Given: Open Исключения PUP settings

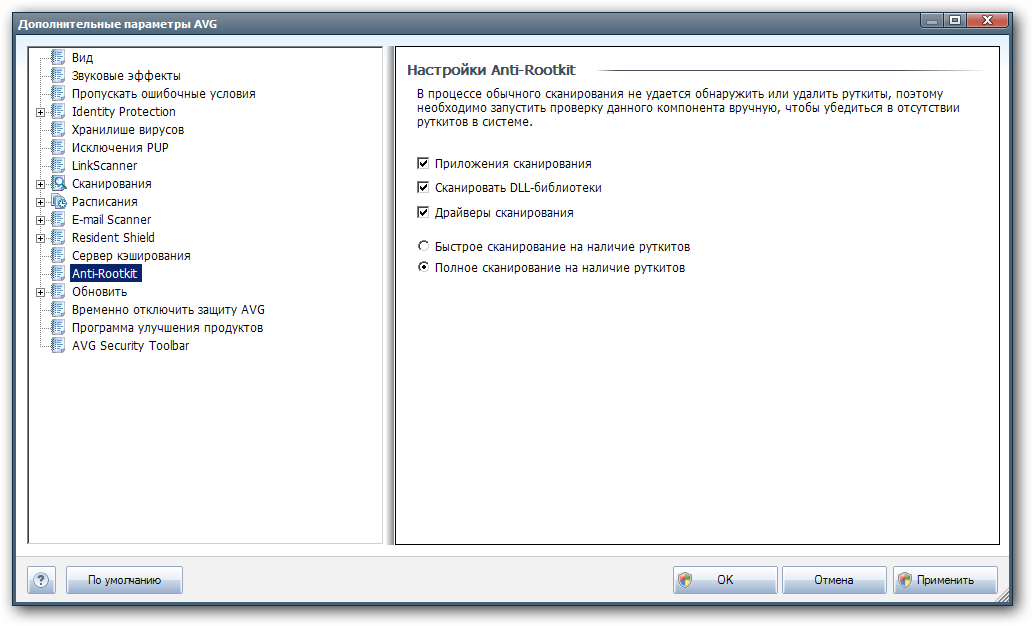Looking at the screenshot, I should (x=120, y=148).
